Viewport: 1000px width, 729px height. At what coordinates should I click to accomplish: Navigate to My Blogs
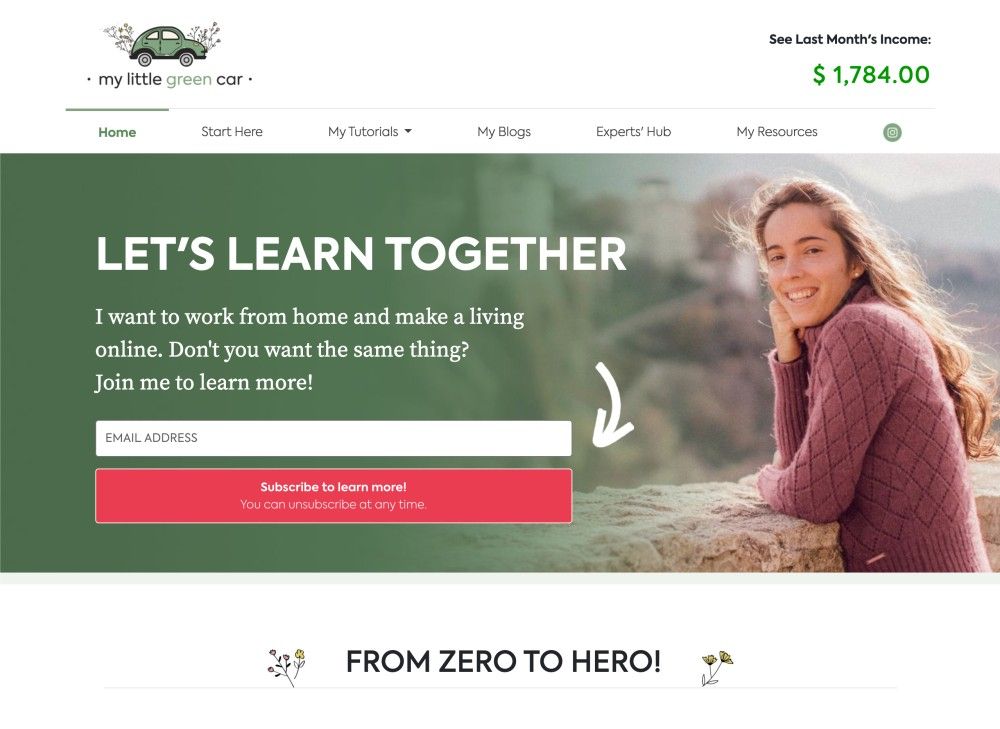[x=504, y=131]
